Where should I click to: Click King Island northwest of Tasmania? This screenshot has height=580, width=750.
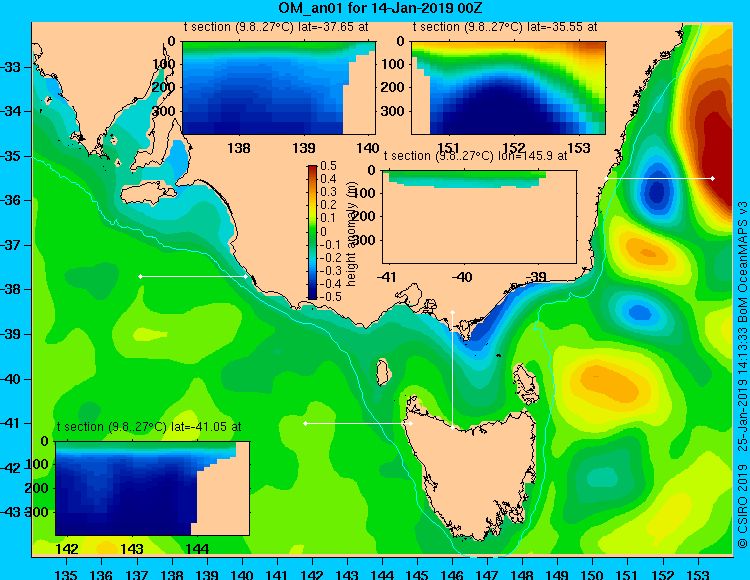coord(382,372)
